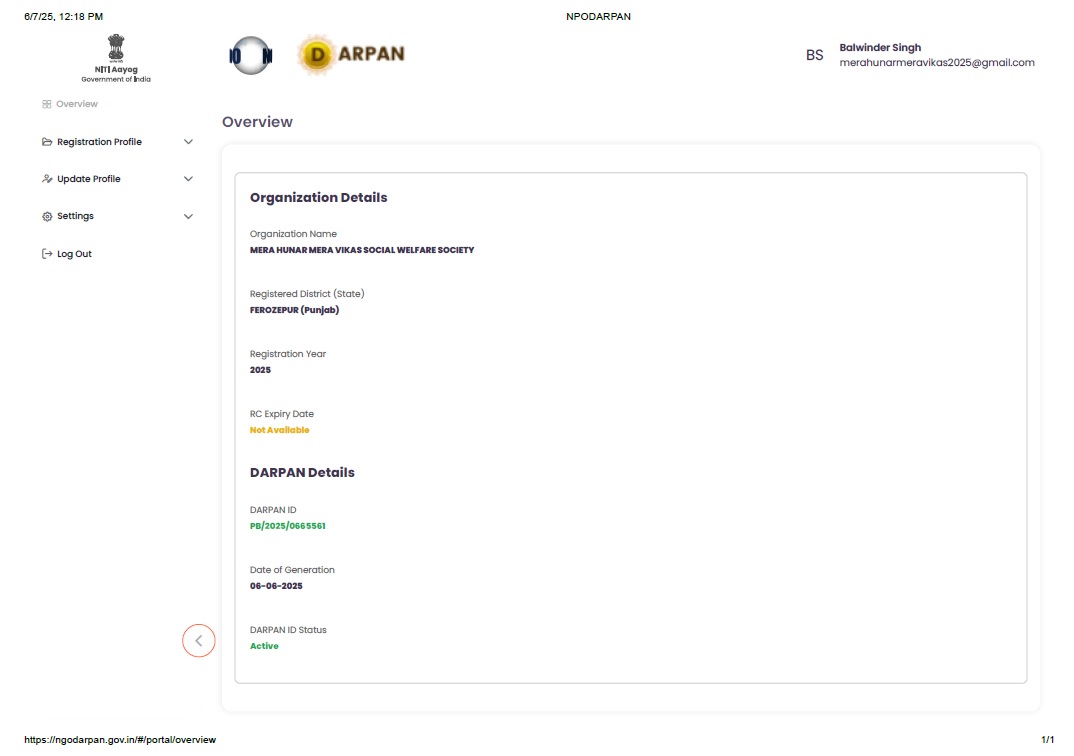The image size is (1074, 756).
Task: Click the Registered District (State) label
Action: click(x=307, y=294)
